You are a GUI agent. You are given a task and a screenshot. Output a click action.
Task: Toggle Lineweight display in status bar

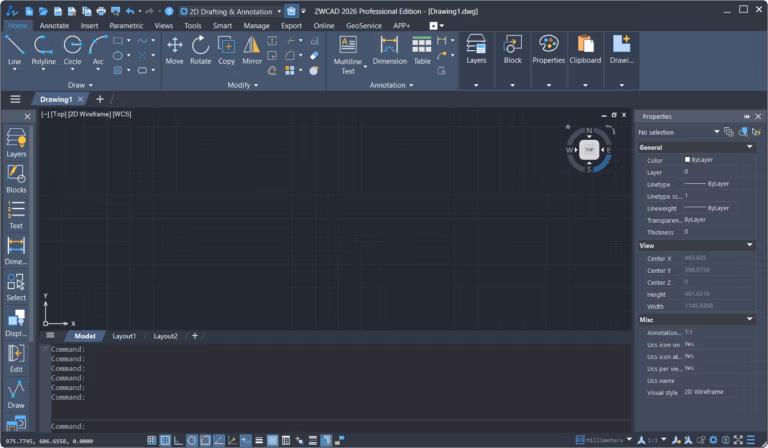(x=259, y=440)
